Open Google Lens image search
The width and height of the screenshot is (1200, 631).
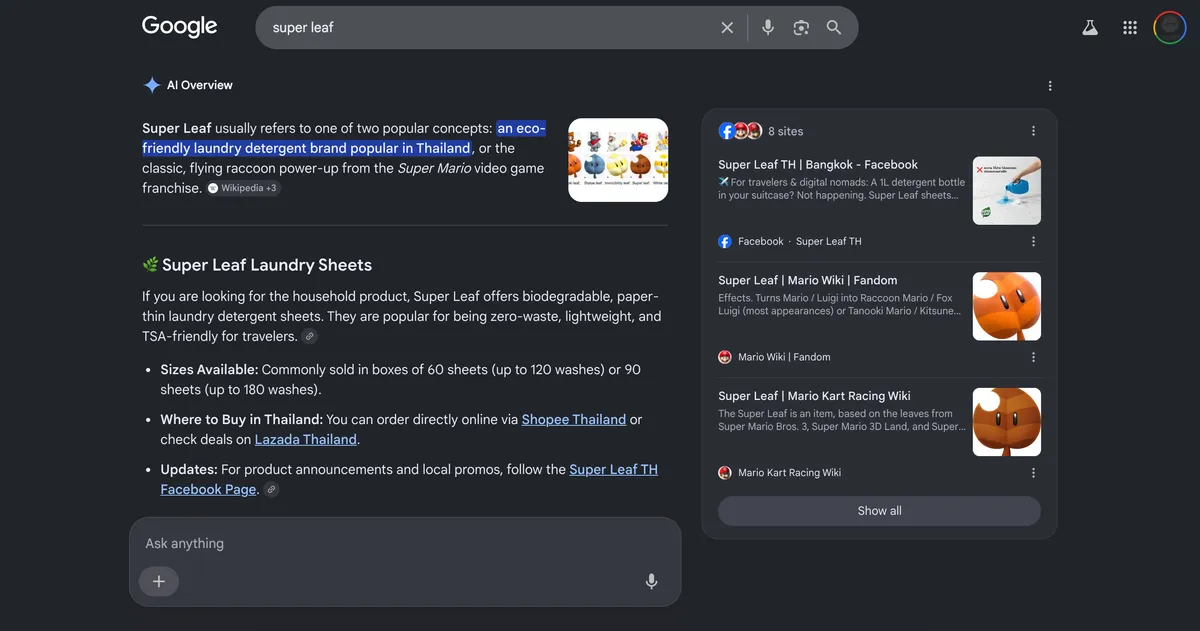(x=801, y=28)
